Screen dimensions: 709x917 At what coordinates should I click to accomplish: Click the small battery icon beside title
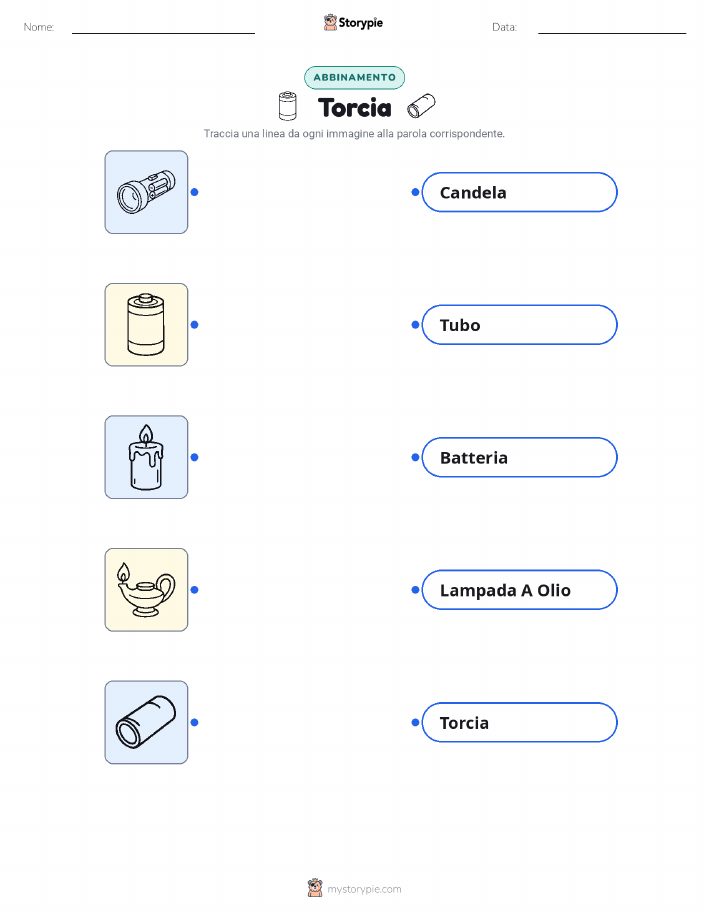point(287,106)
